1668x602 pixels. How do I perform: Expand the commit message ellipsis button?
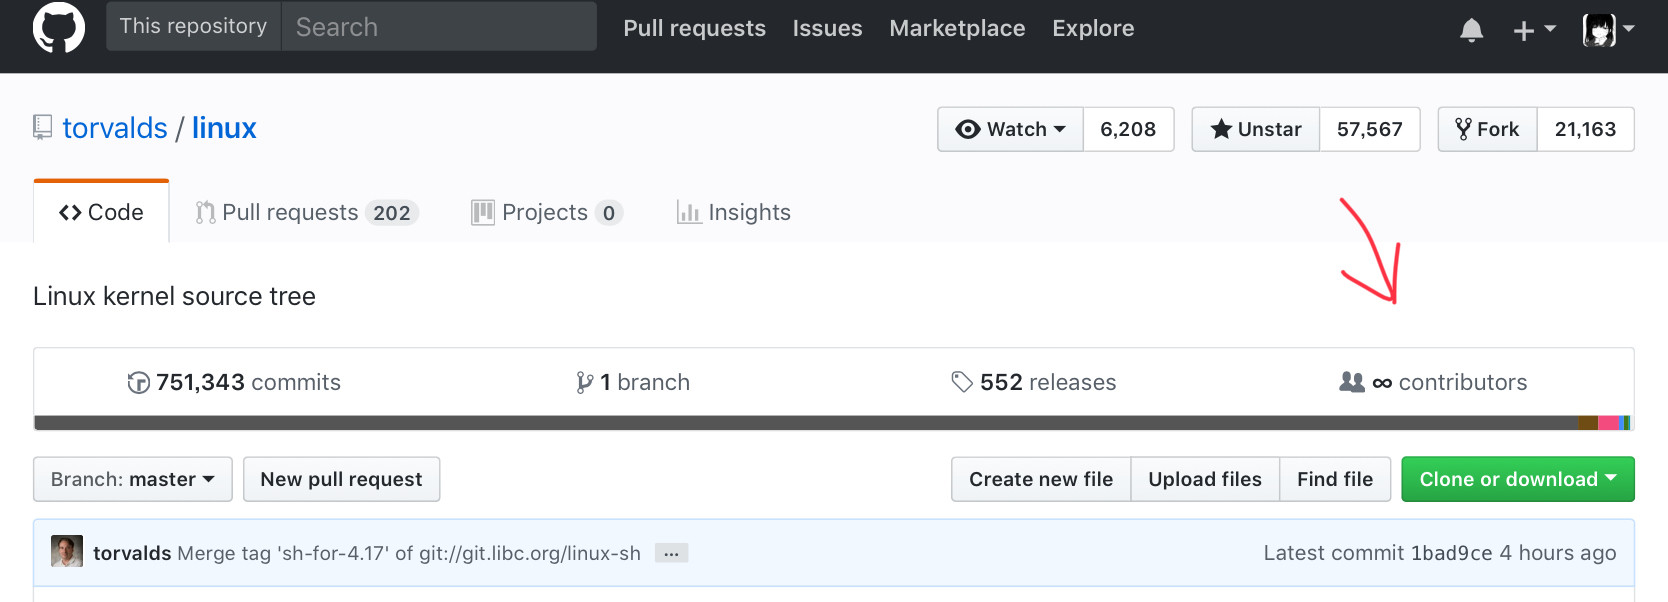pos(671,553)
